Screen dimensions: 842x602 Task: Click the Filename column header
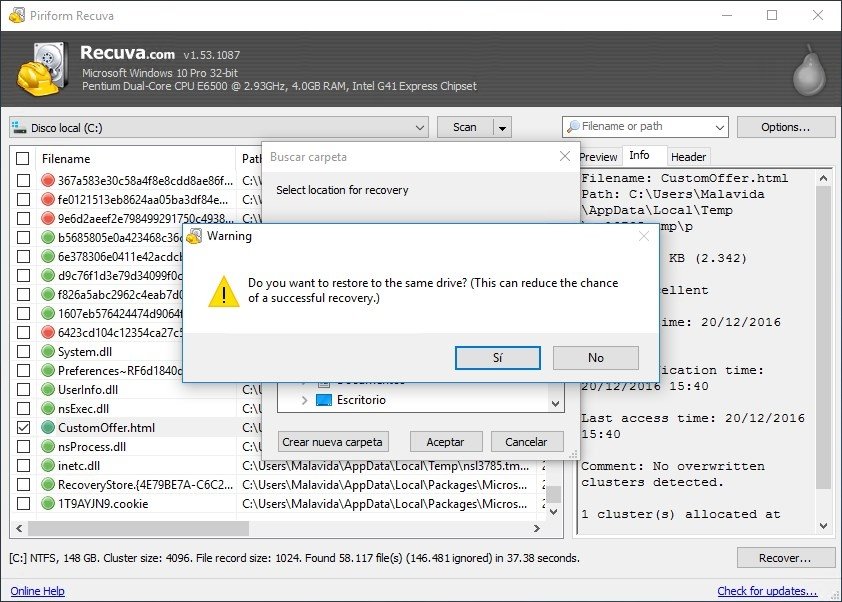pyautogui.click(x=134, y=158)
